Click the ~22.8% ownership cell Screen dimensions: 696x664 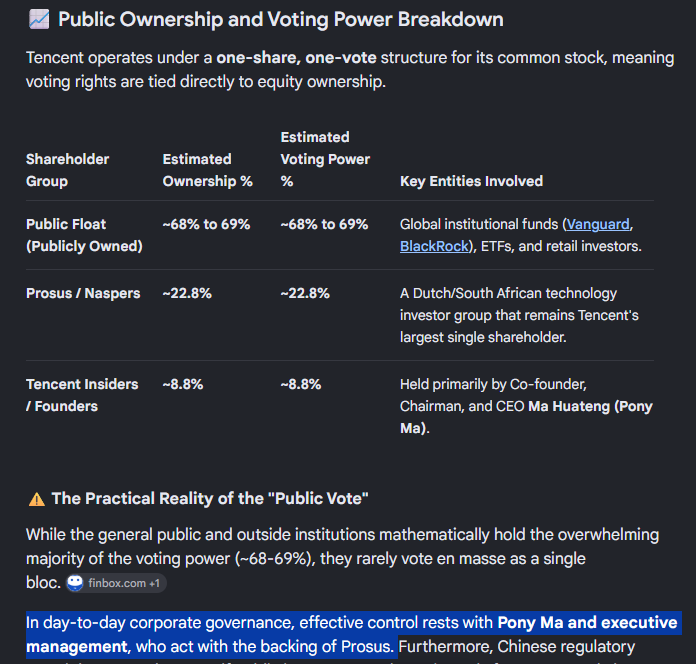(187, 293)
